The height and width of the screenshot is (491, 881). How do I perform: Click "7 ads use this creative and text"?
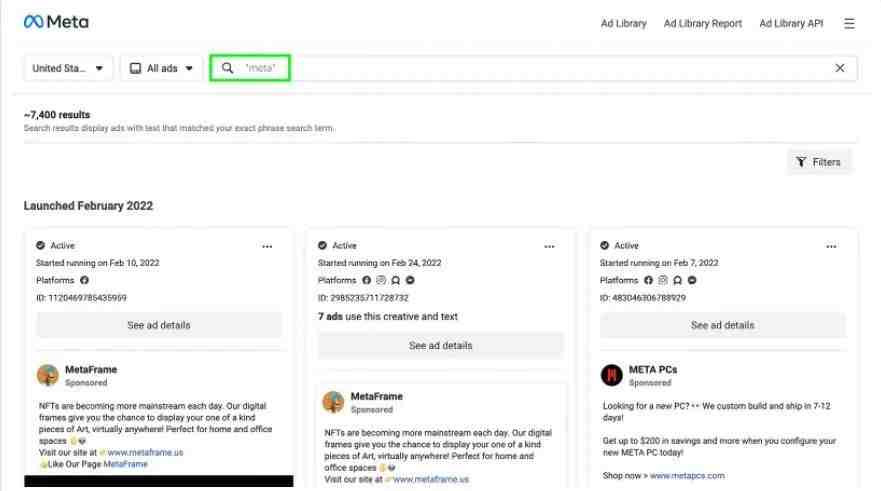coord(388,316)
